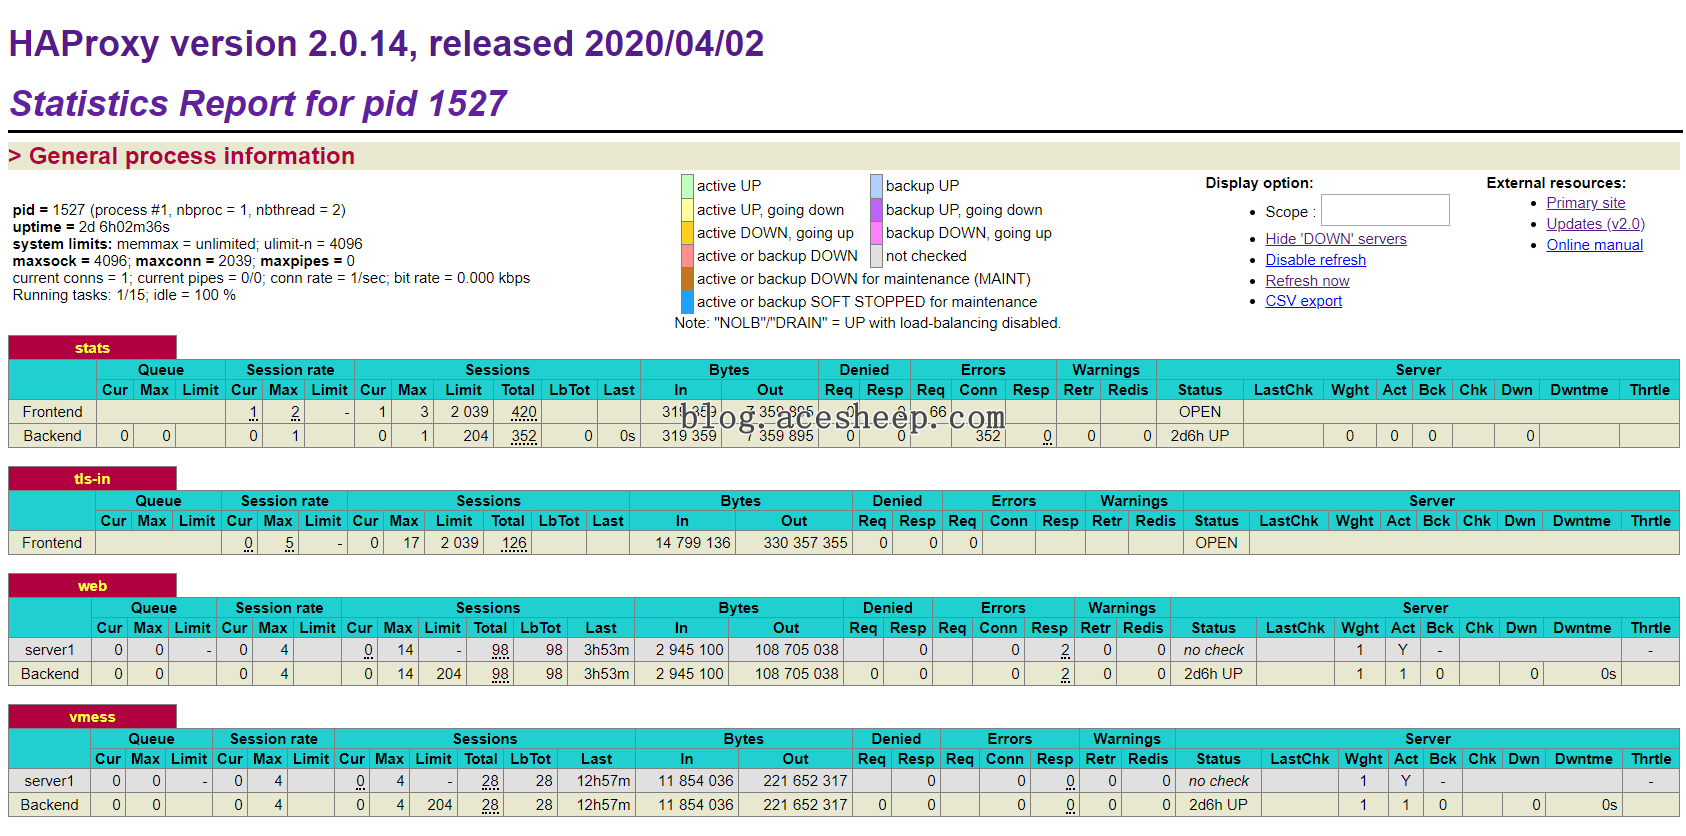Viewport: 1686px width, 836px height.
Task: Click the 'stats' proxy section title
Action: click(x=92, y=348)
